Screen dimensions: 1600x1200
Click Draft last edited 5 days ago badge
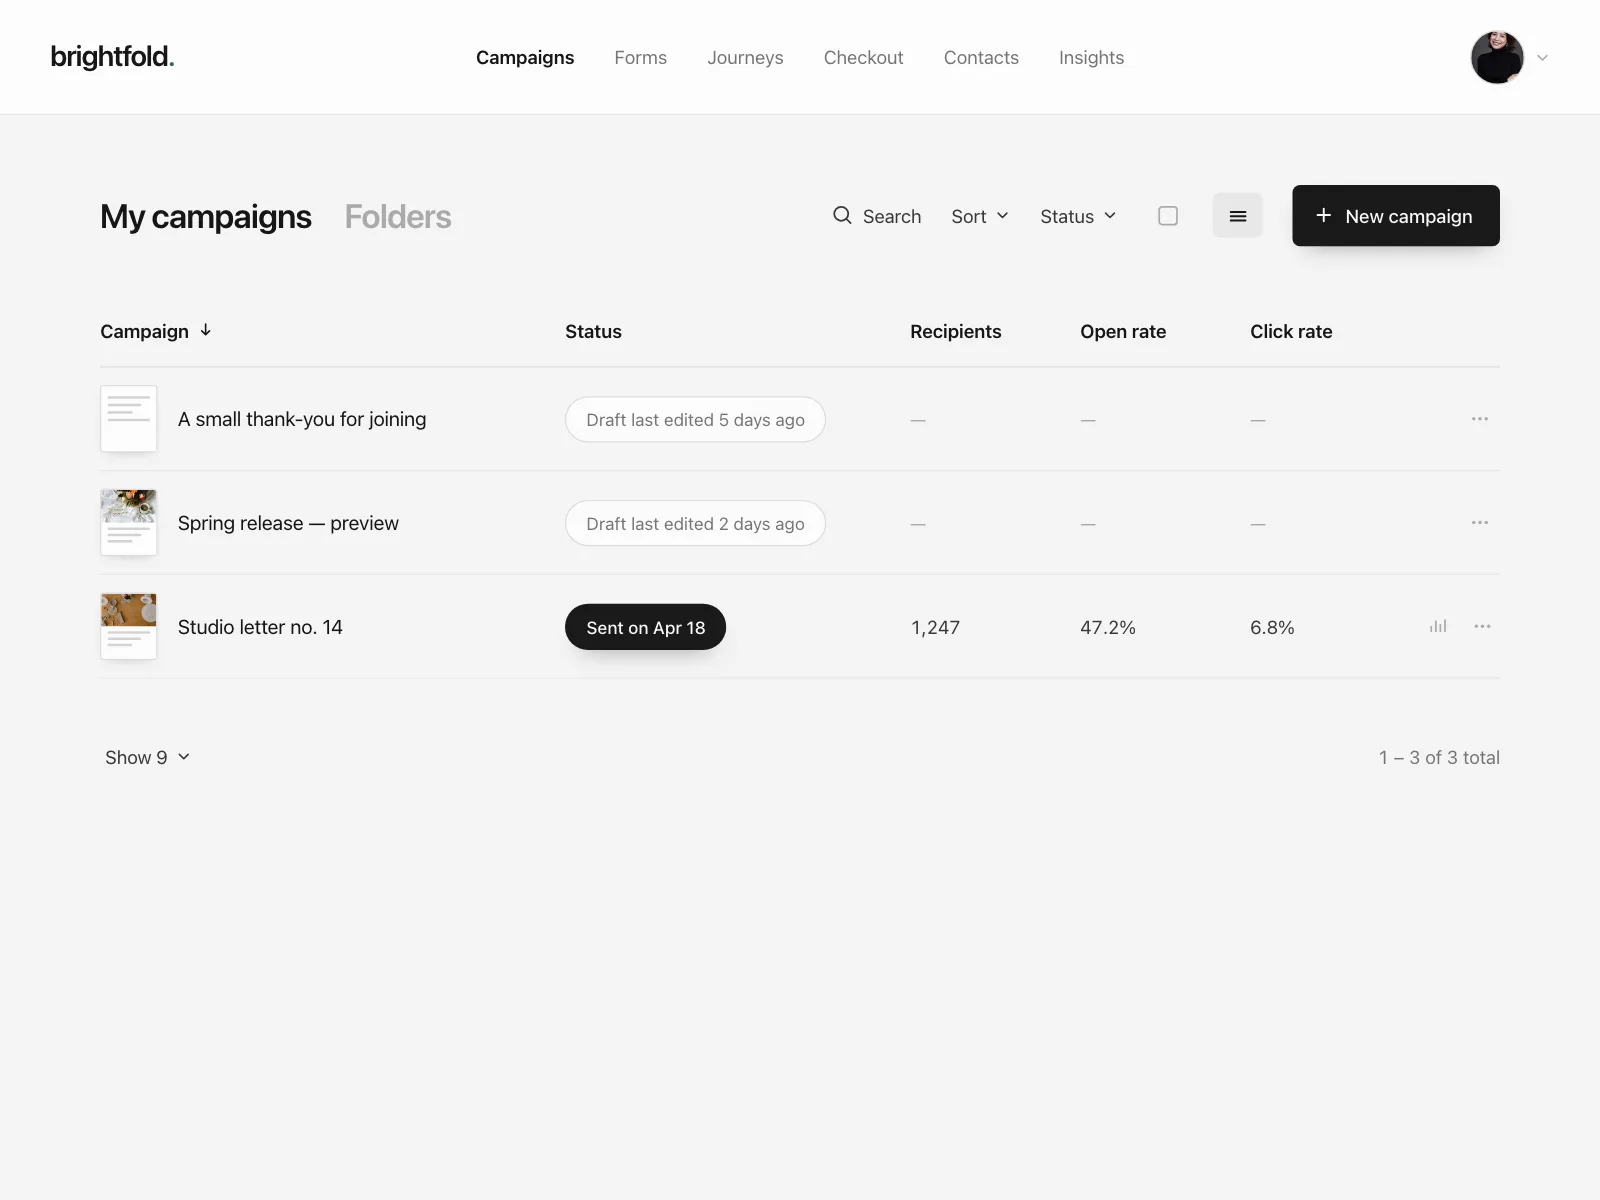pos(695,419)
